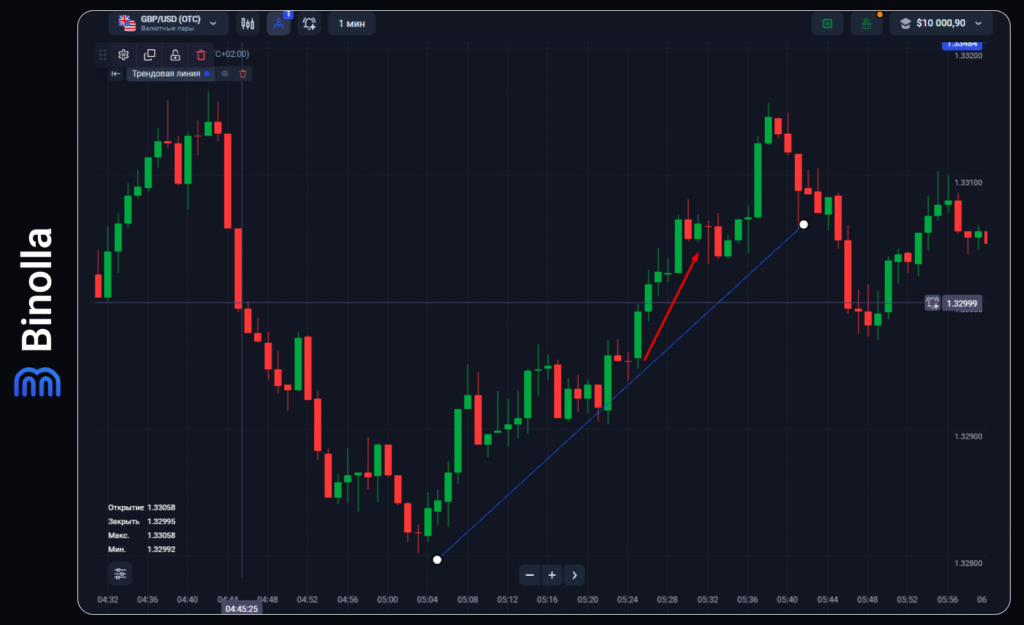This screenshot has width=1024, height=625.
Task: Open the 1 мин timeframe selector
Action: click(x=352, y=23)
